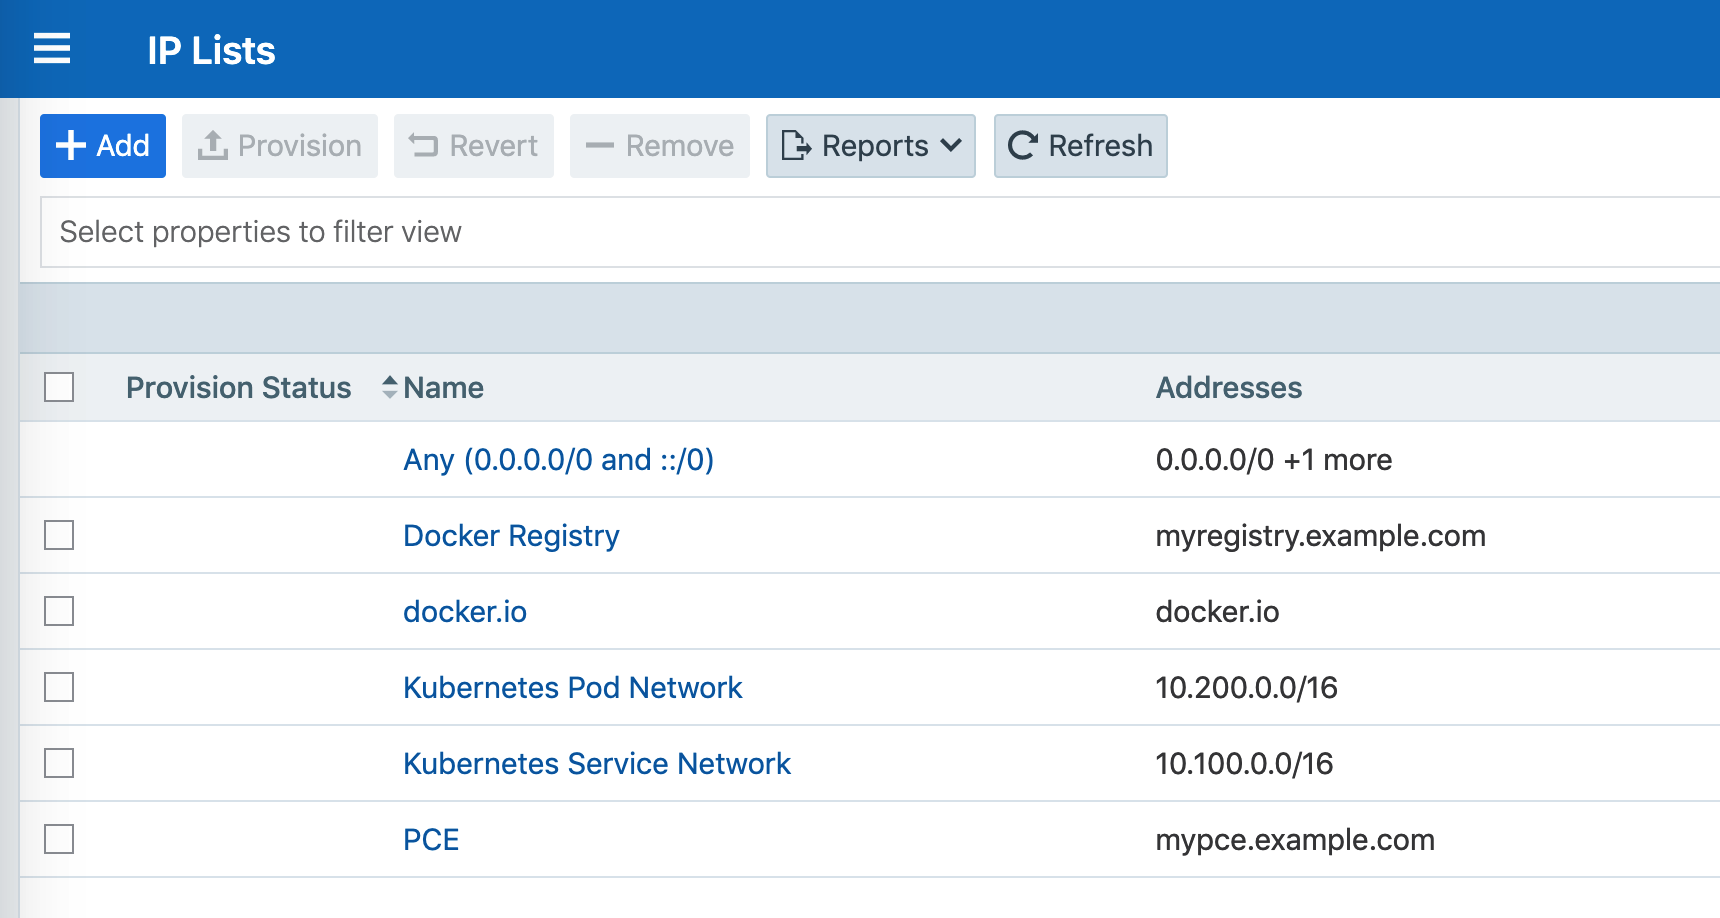Select the upload icon on Provision button
This screenshot has height=918, width=1720.
pos(214,144)
